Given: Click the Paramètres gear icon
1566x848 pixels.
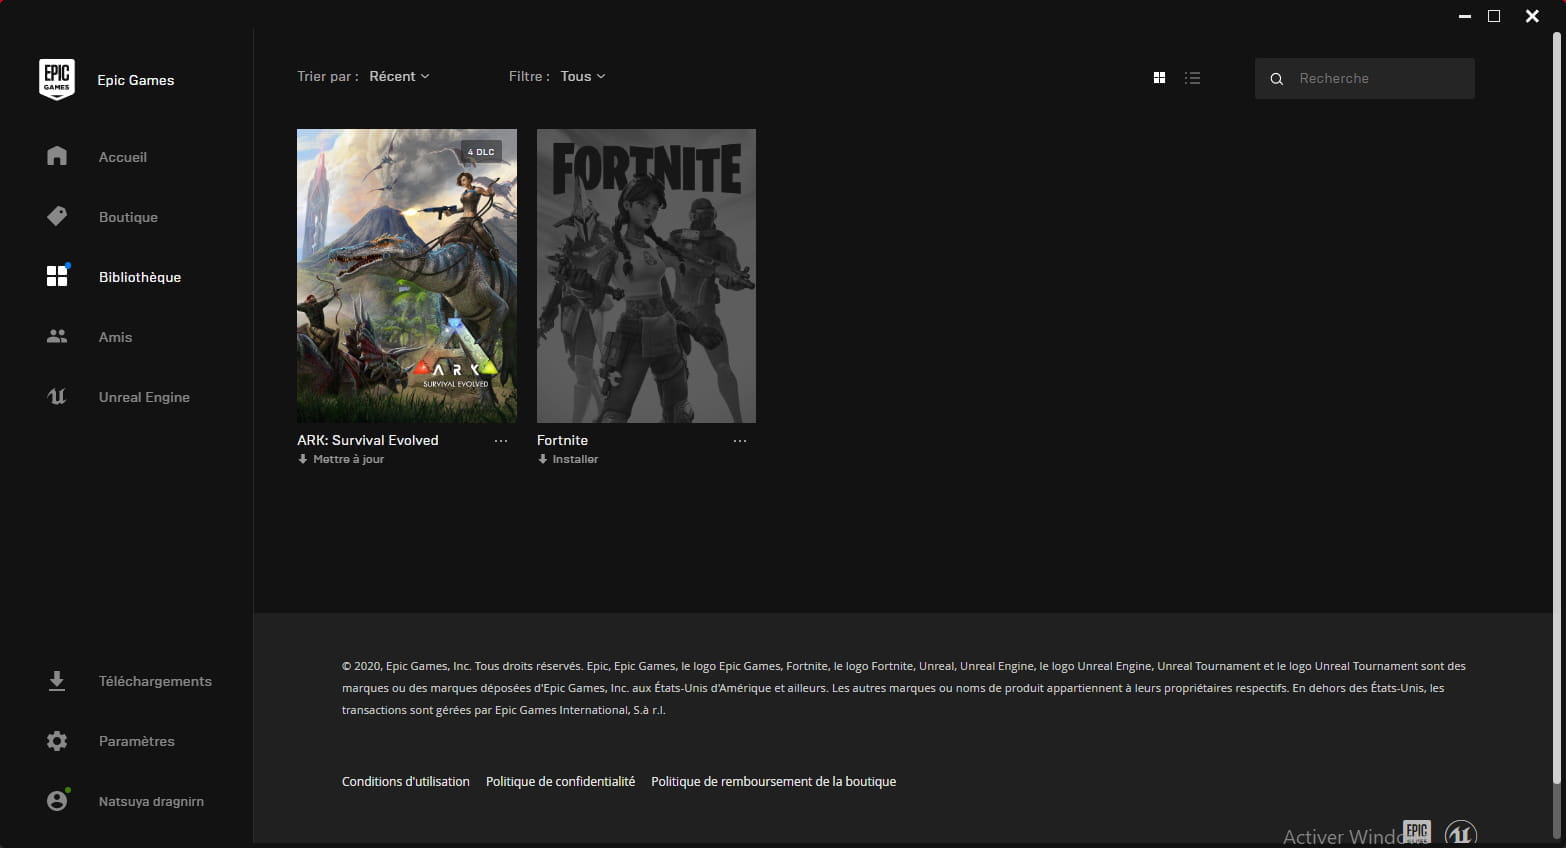Looking at the screenshot, I should point(57,741).
